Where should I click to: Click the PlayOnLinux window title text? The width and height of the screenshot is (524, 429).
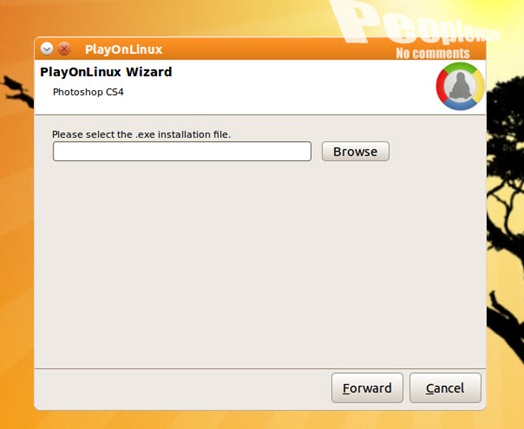point(124,49)
